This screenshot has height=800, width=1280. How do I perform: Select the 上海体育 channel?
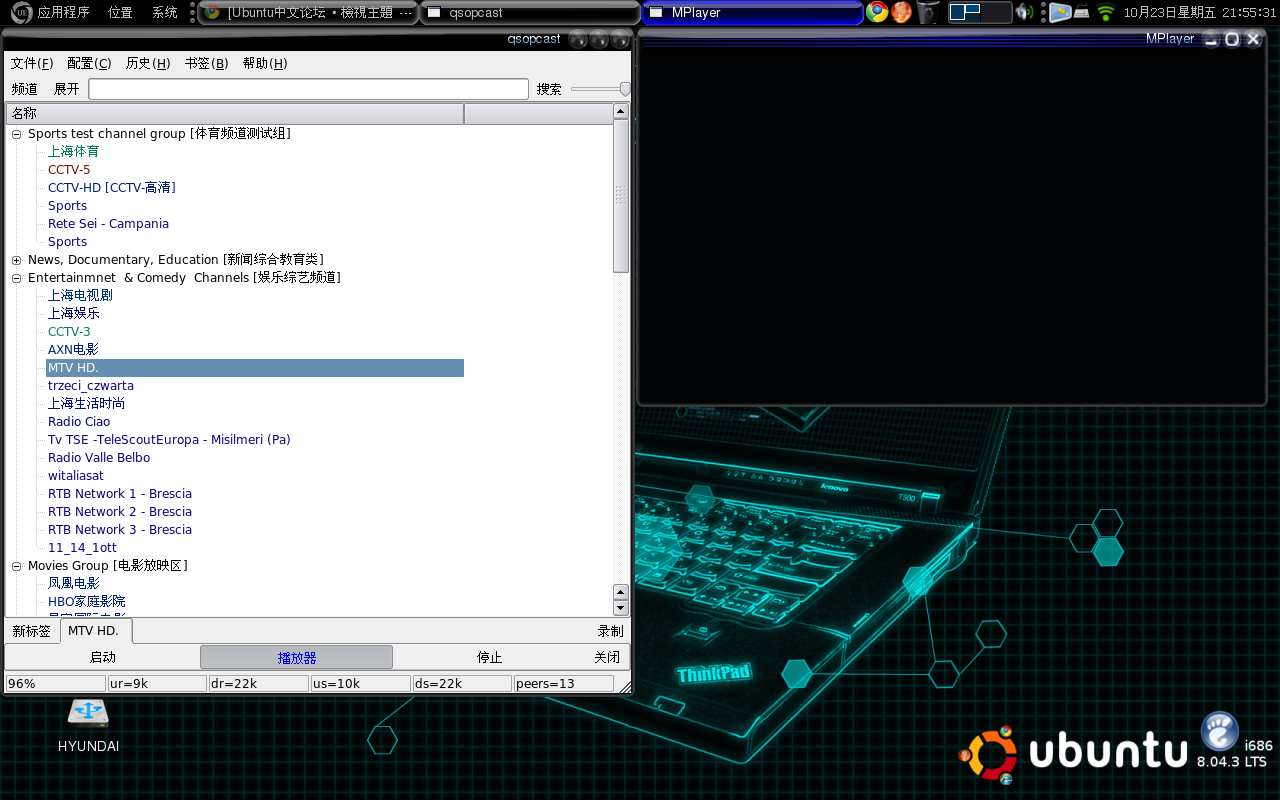[74, 152]
